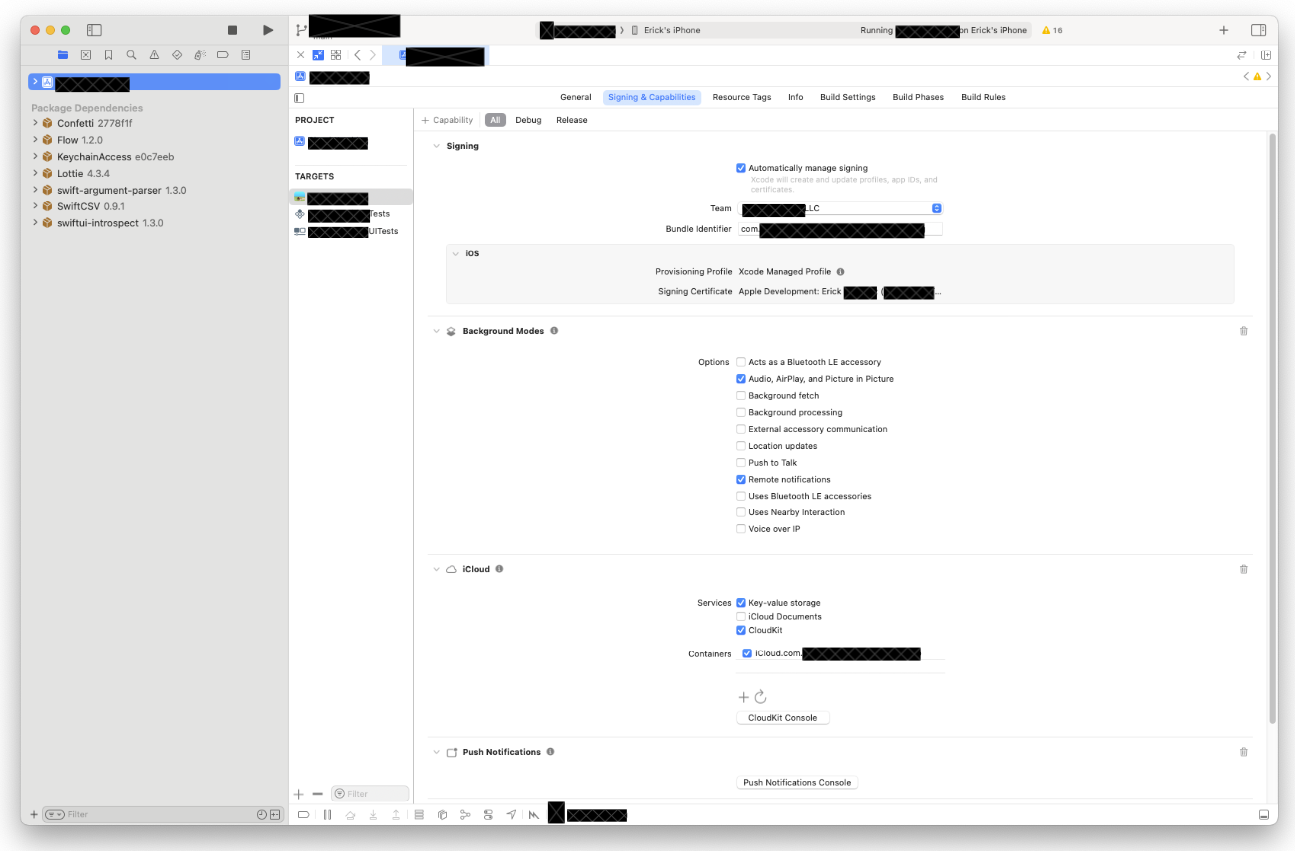This screenshot has height=851, width=1295.
Task: Open the Debug navigator spray icon
Action: [200, 55]
